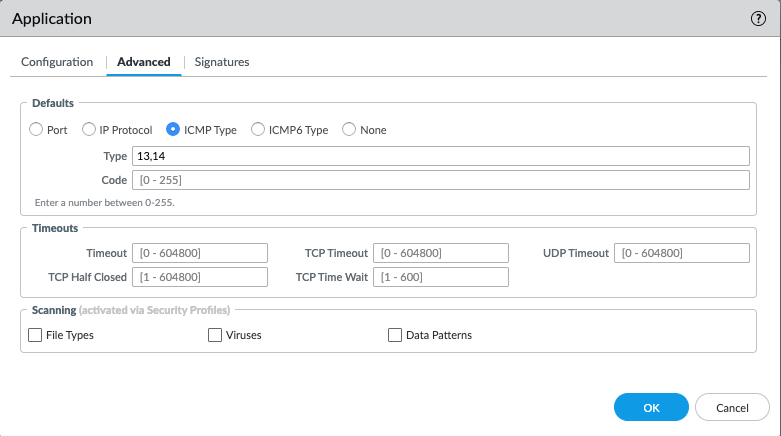Open the Signatures tab

click(222, 62)
